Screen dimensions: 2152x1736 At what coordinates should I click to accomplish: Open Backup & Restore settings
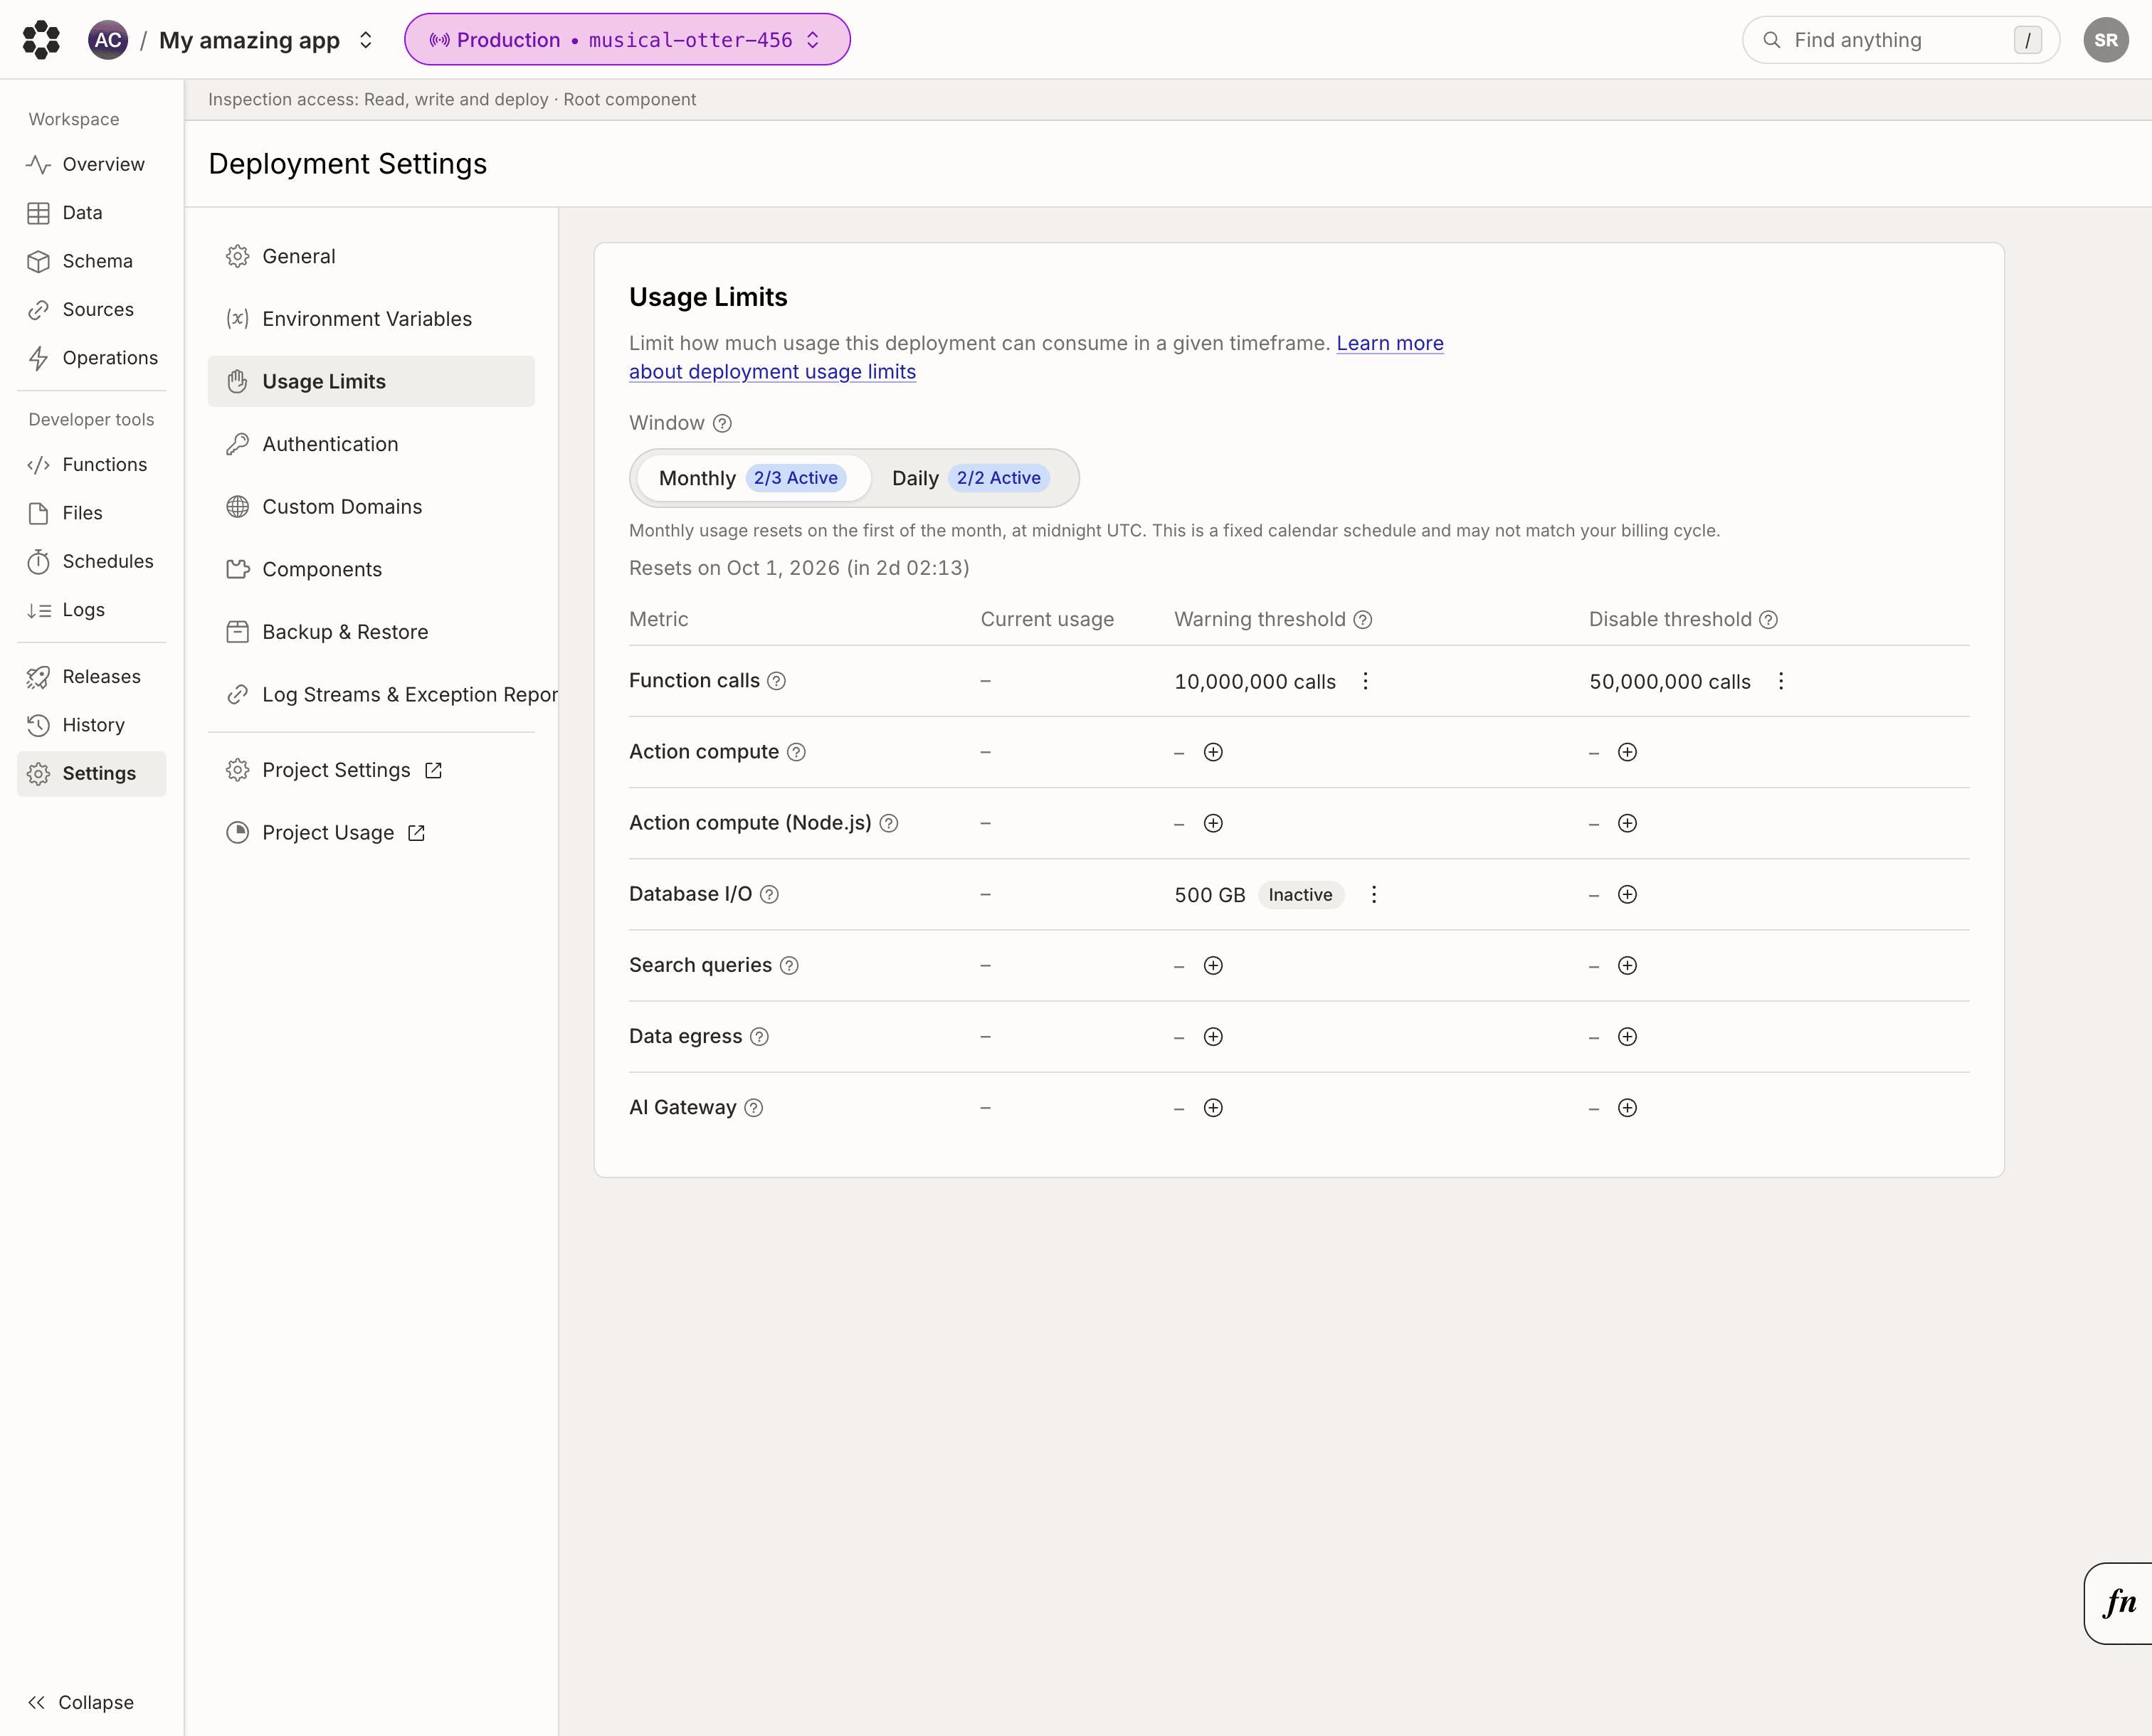point(371,632)
